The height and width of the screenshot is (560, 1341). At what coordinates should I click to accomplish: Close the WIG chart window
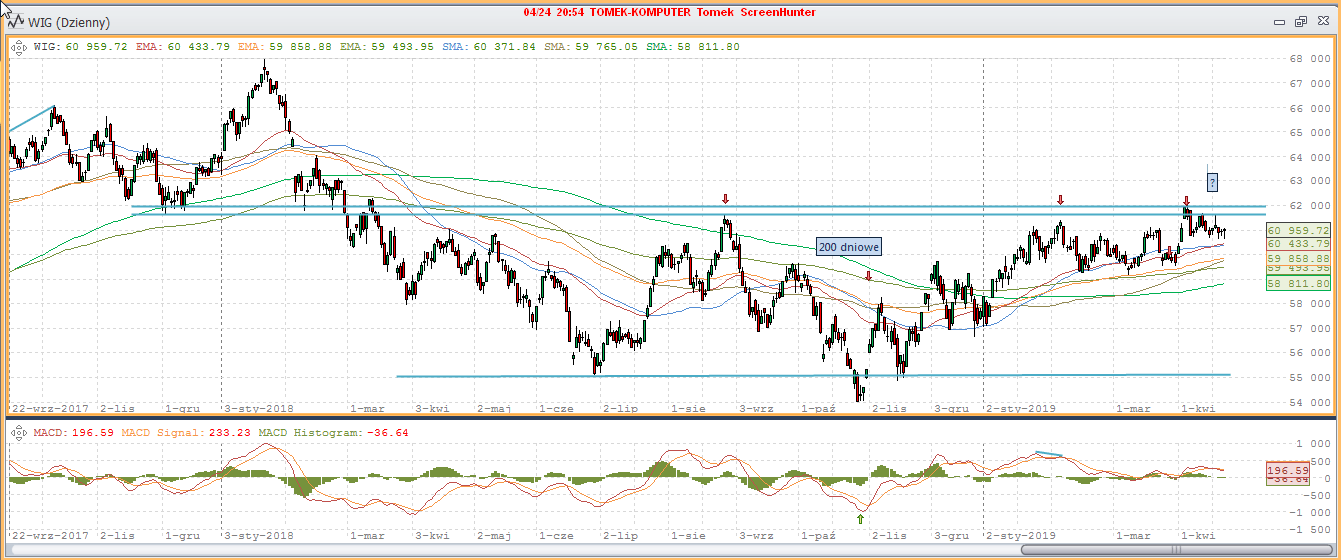point(1322,21)
